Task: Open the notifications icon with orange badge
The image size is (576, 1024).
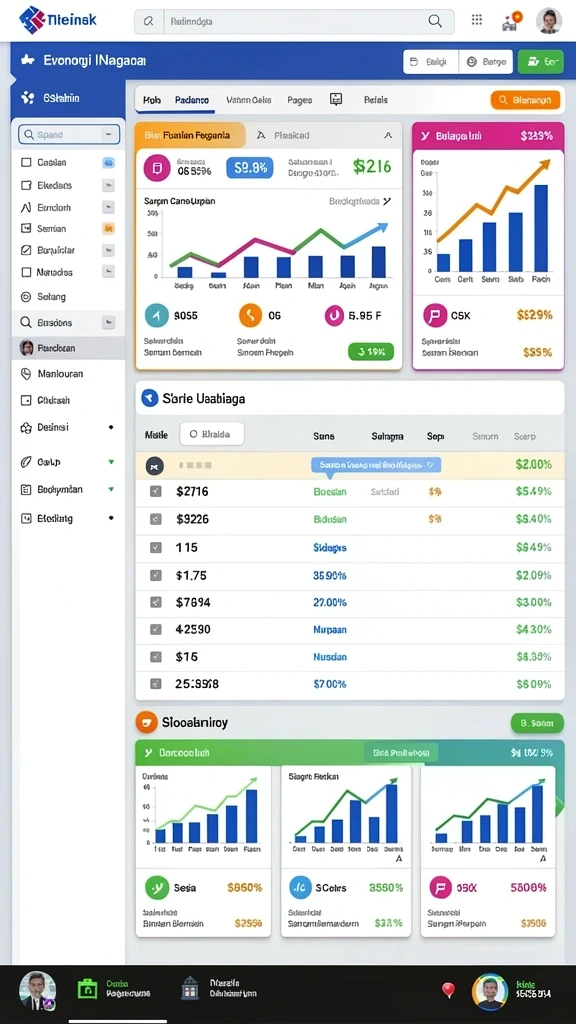Action: tap(511, 21)
